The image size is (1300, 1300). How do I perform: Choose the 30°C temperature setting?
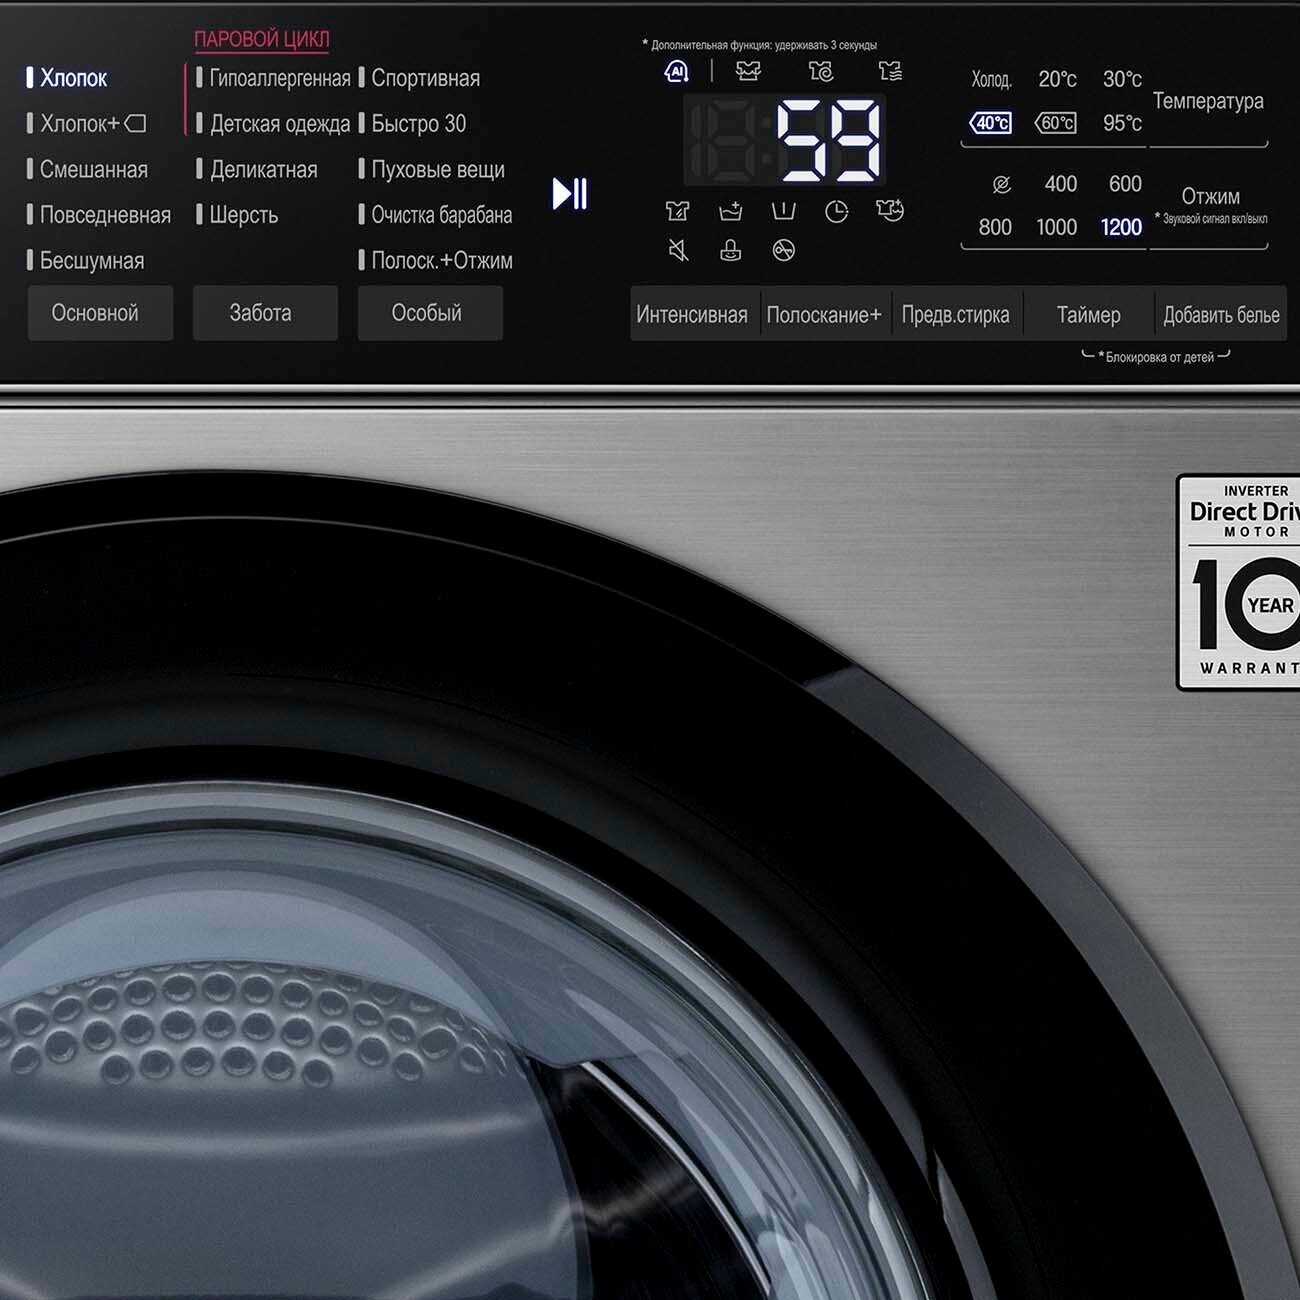[1122, 79]
